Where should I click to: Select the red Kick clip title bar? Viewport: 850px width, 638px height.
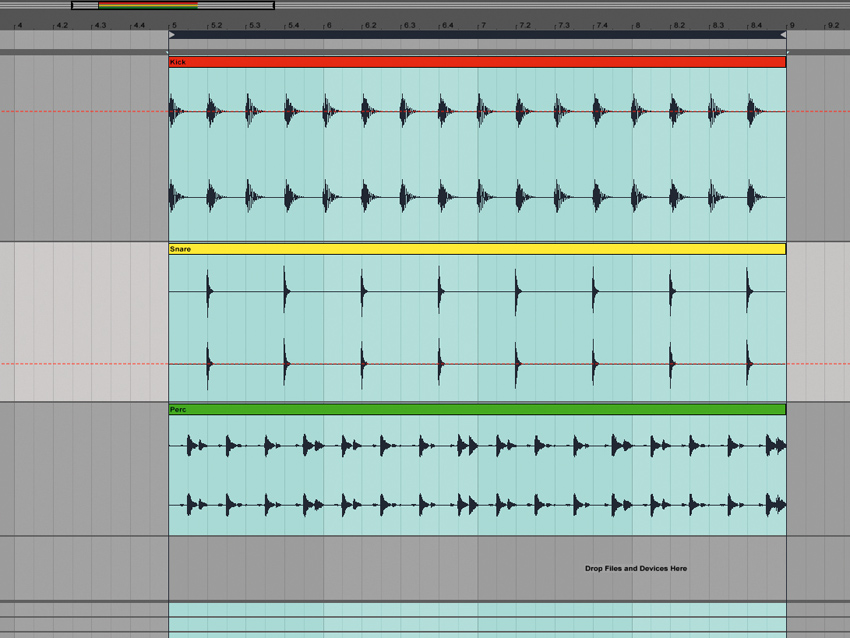point(477,62)
